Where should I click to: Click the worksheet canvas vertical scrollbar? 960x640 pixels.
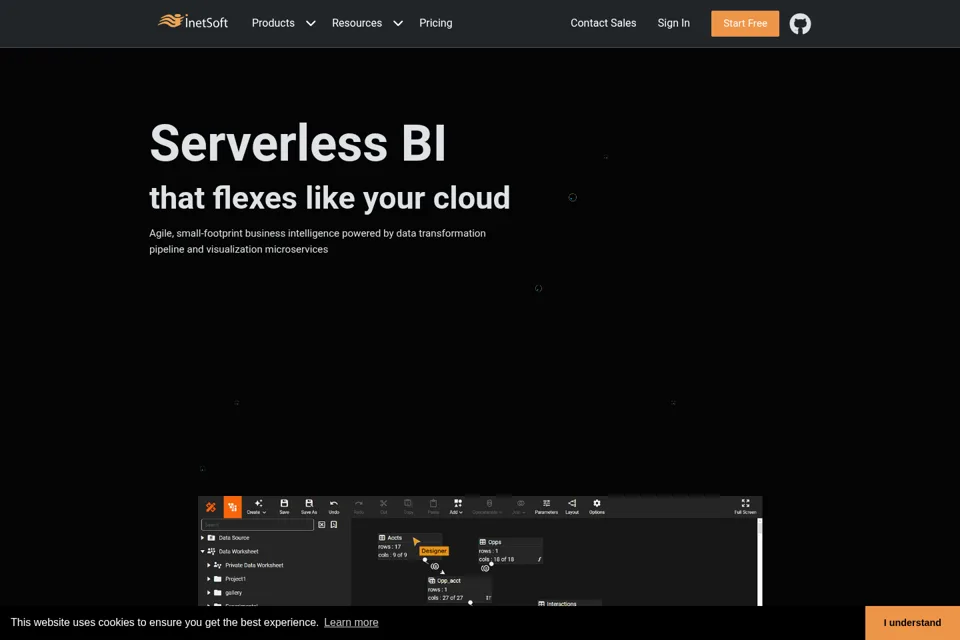[x=760, y=562]
